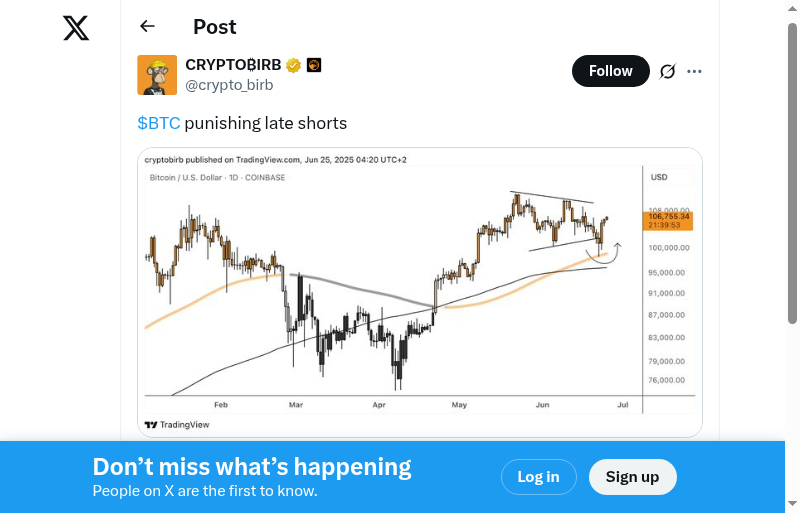Click the scrollbar down arrow

pyautogui.click(x=793, y=504)
